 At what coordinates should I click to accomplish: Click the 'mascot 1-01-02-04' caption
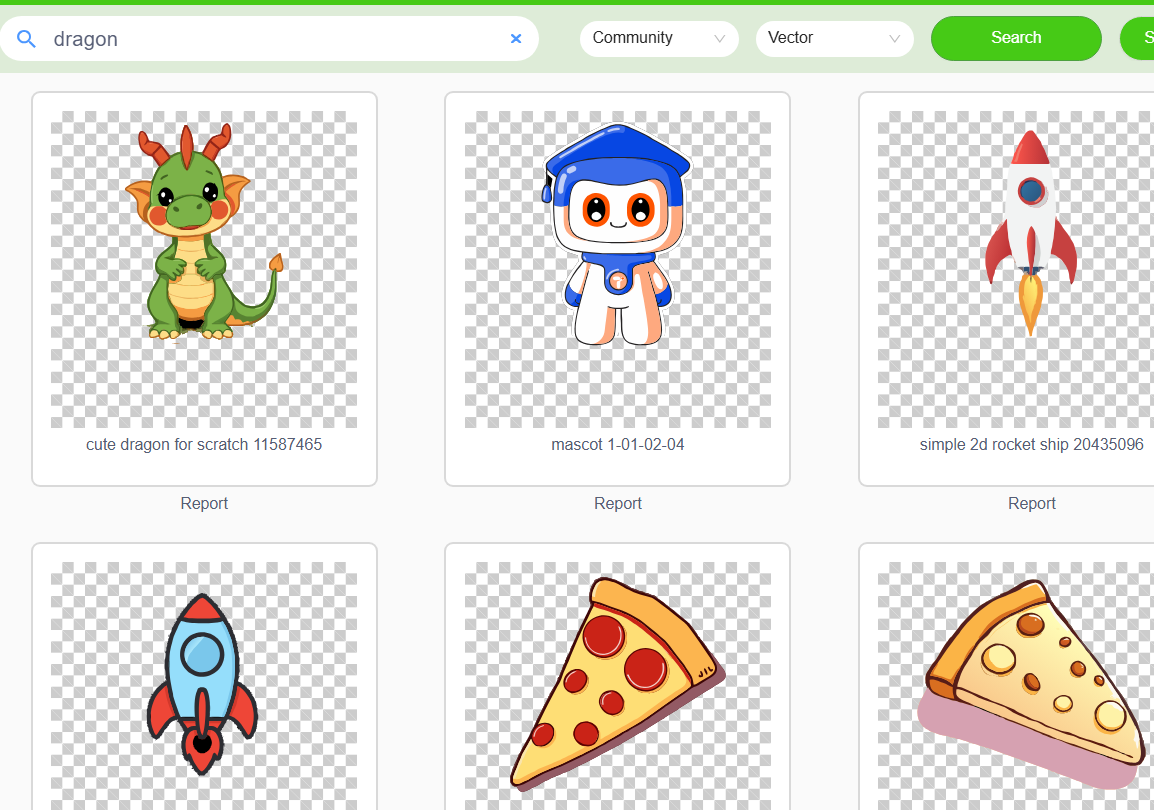point(618,444)
